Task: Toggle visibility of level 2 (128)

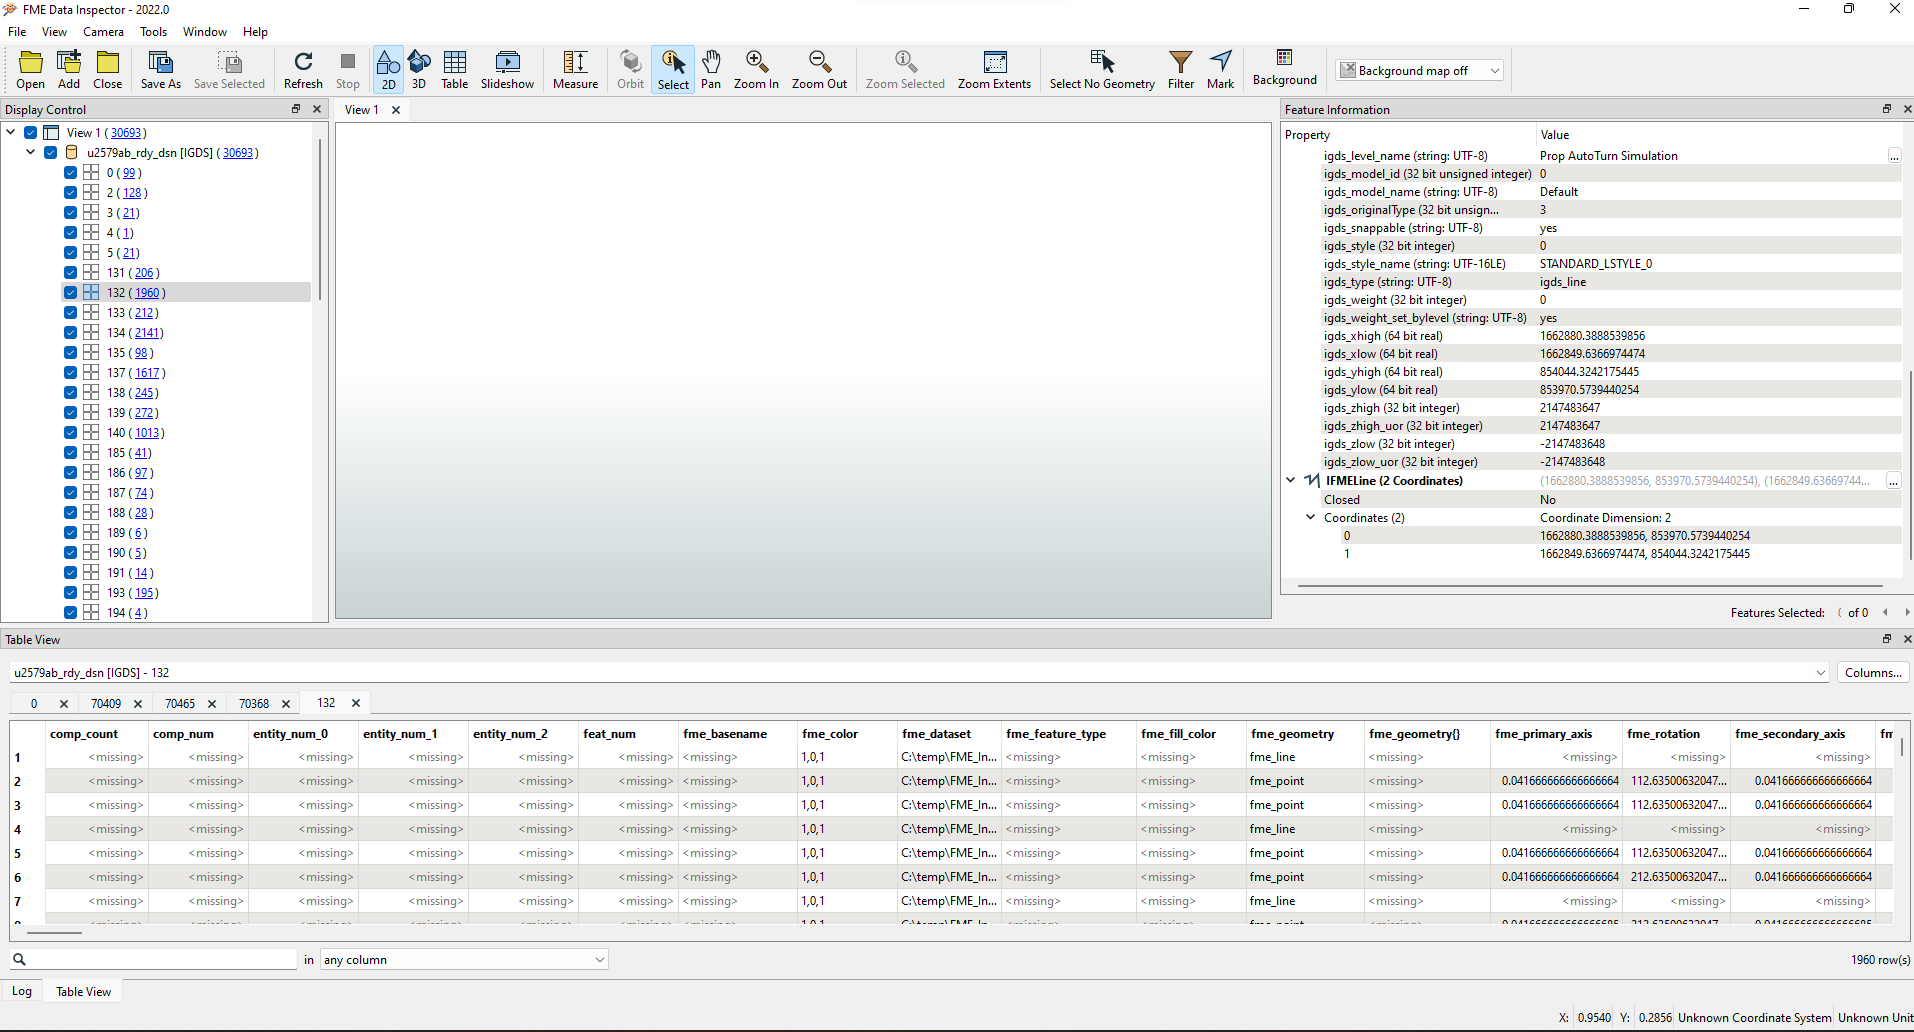Action: (70, 193)
